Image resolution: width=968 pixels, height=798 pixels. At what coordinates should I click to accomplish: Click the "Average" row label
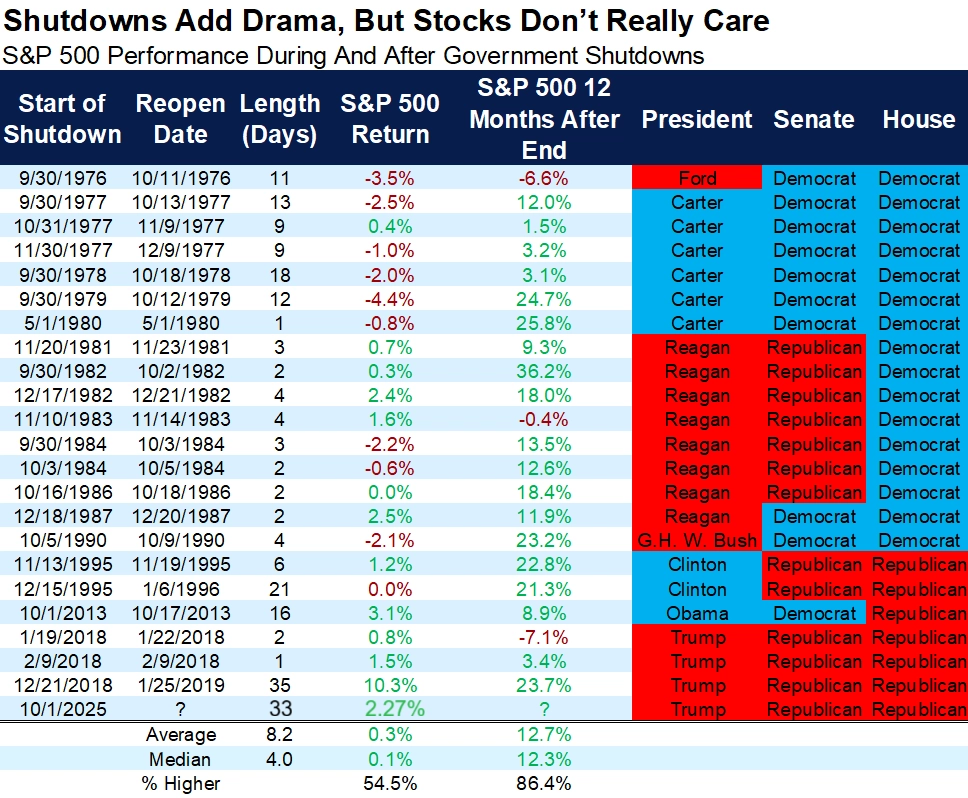pos(181,736)
